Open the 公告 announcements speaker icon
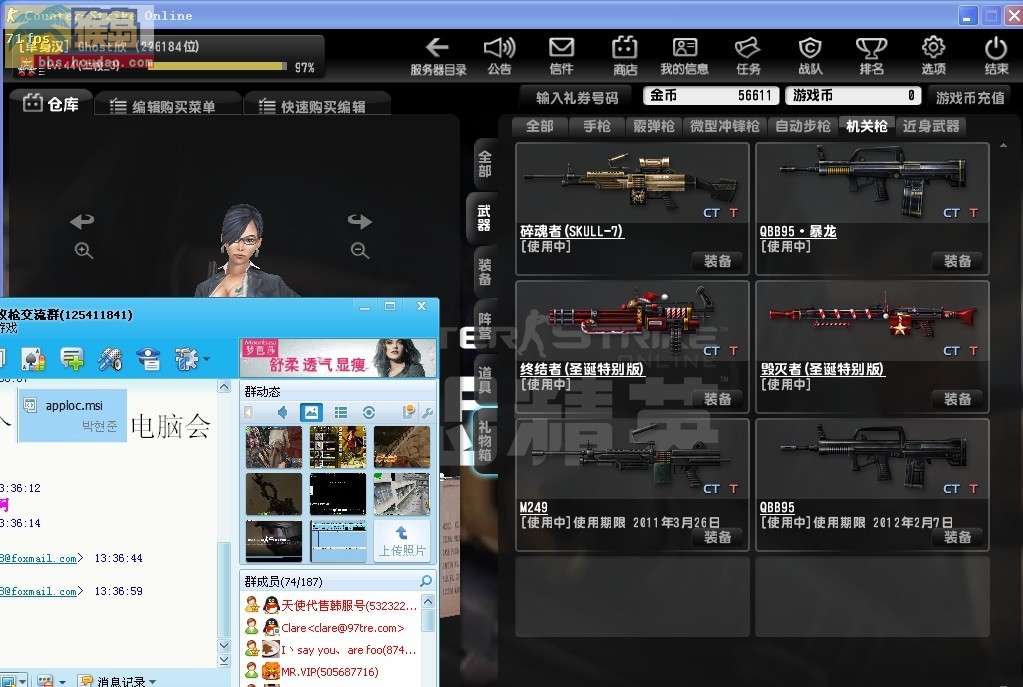Screen dimensions: 1023x687 (x=499, y=47)
